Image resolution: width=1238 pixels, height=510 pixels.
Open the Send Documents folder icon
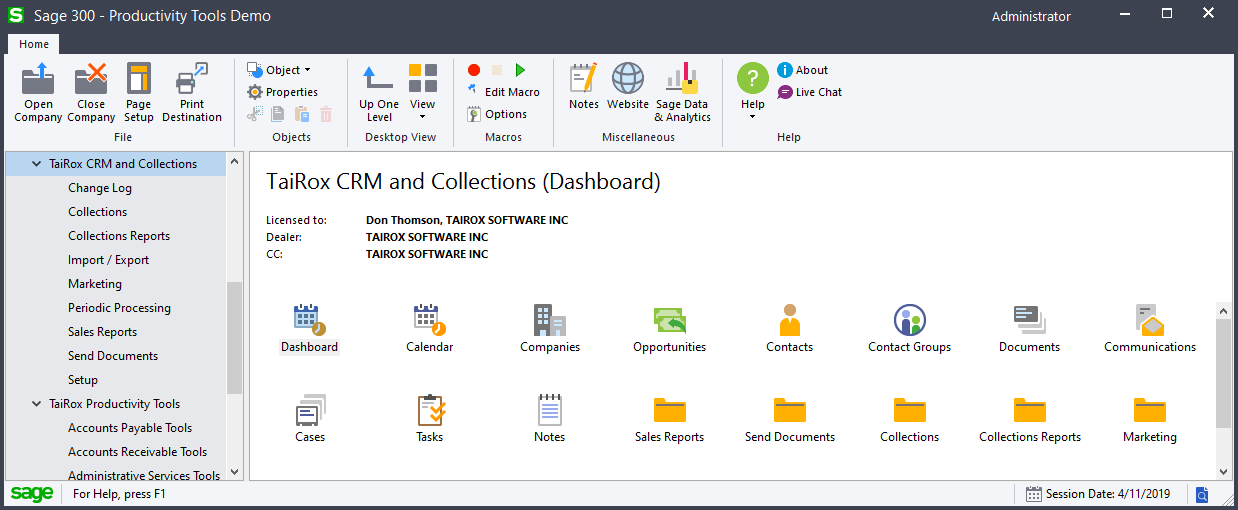pyautogui.click(x=789, y=410)
